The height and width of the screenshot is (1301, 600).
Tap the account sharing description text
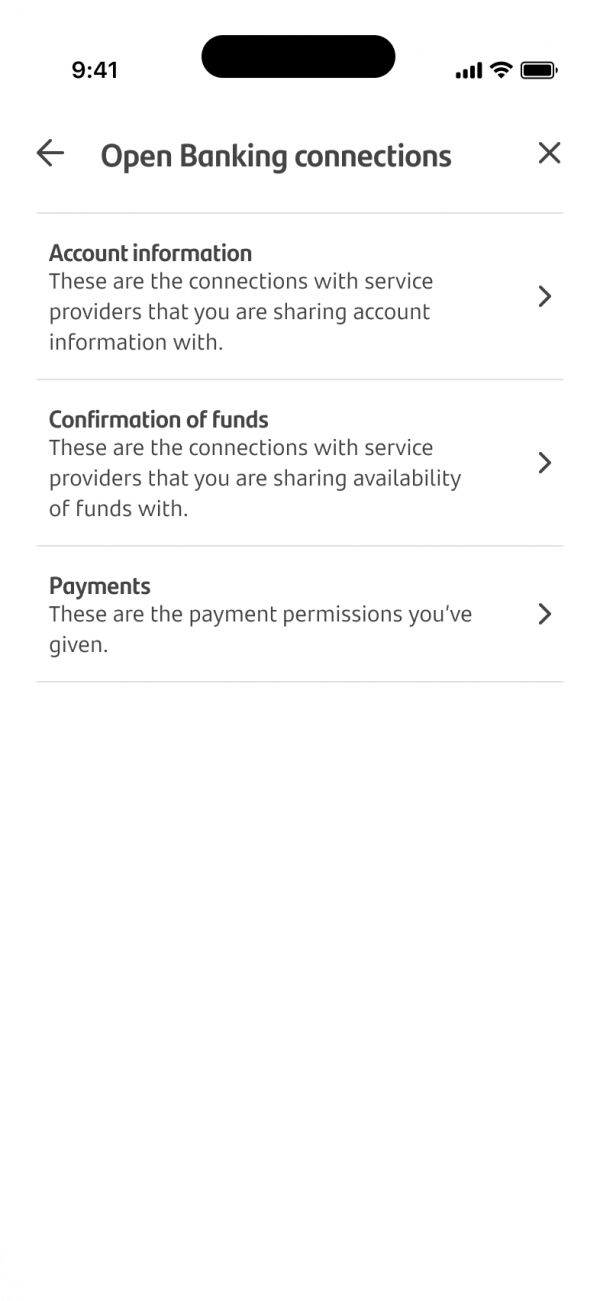(x=240, y=311)
